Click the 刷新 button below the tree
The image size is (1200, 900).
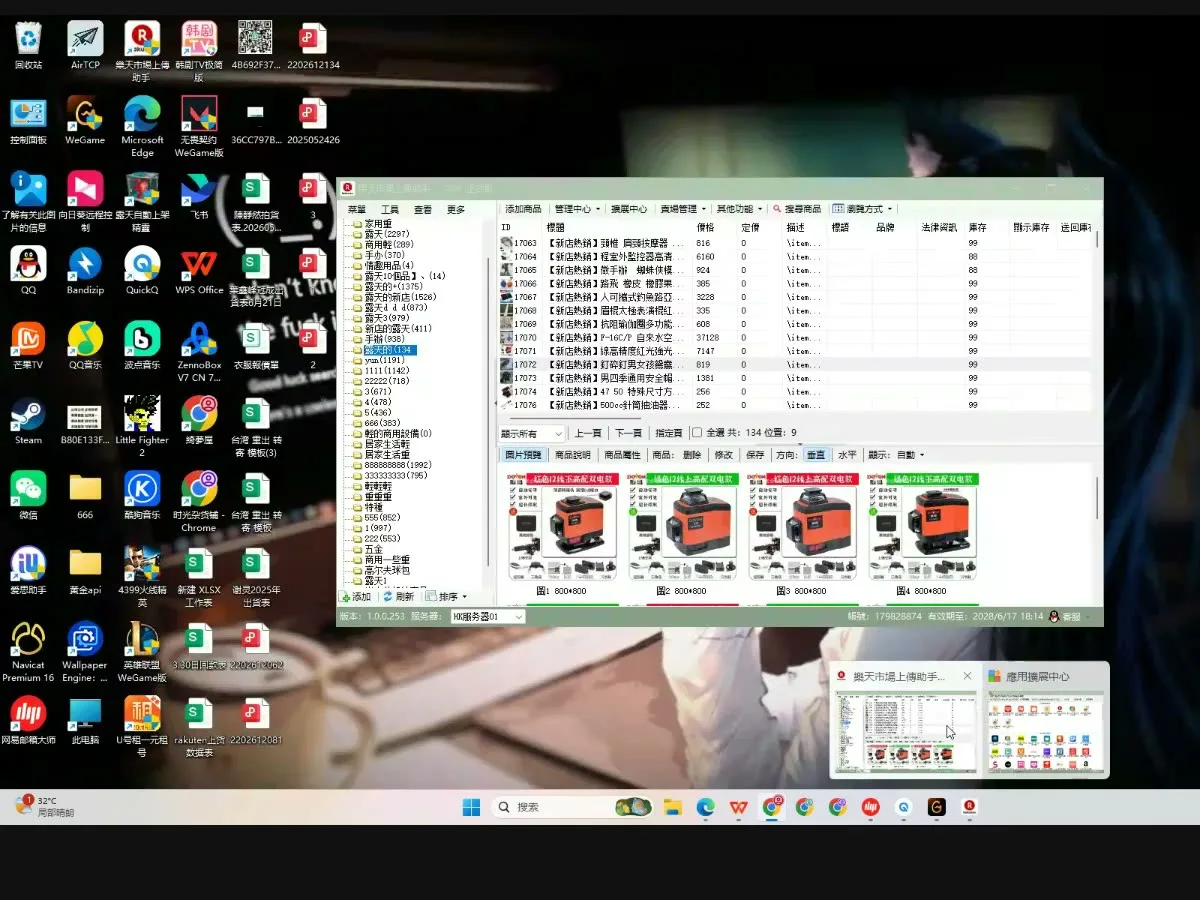click(x=399, y=596)
